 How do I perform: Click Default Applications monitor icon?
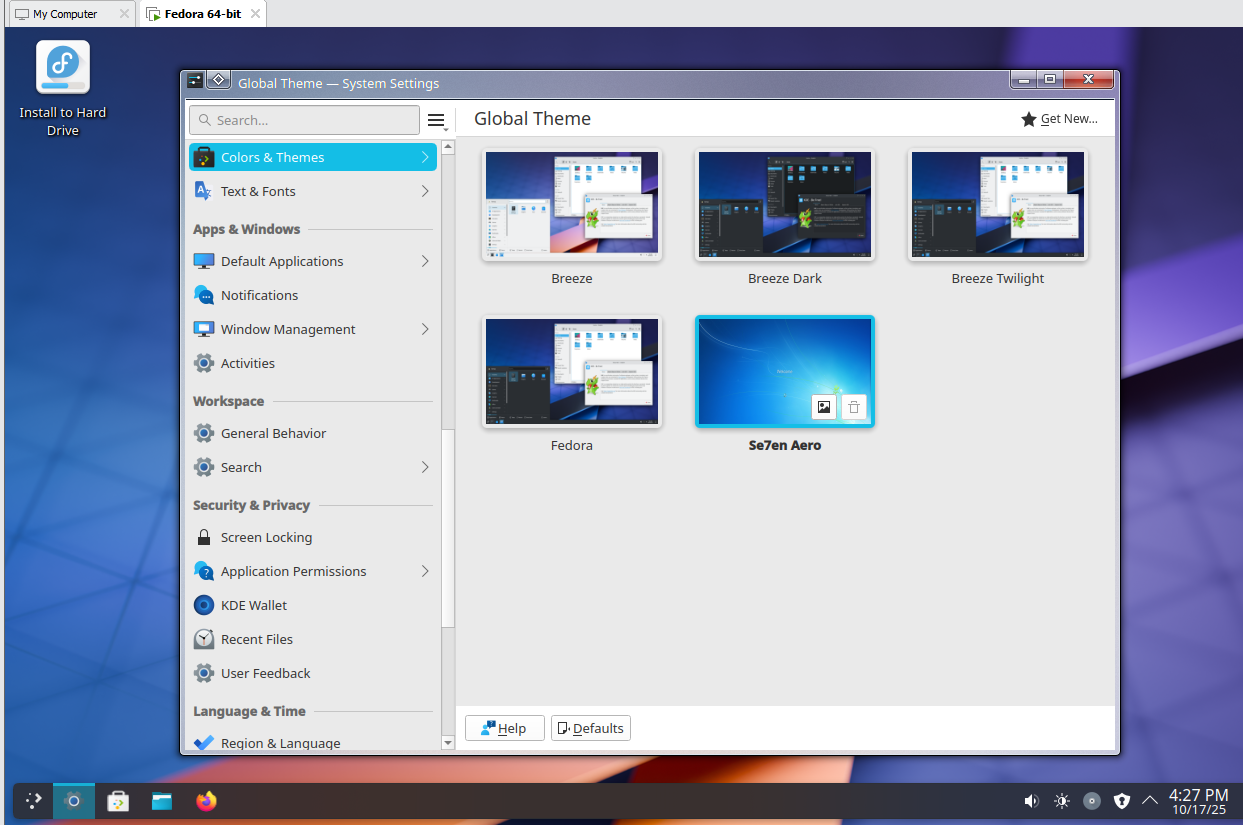click(x=204, y=261)
